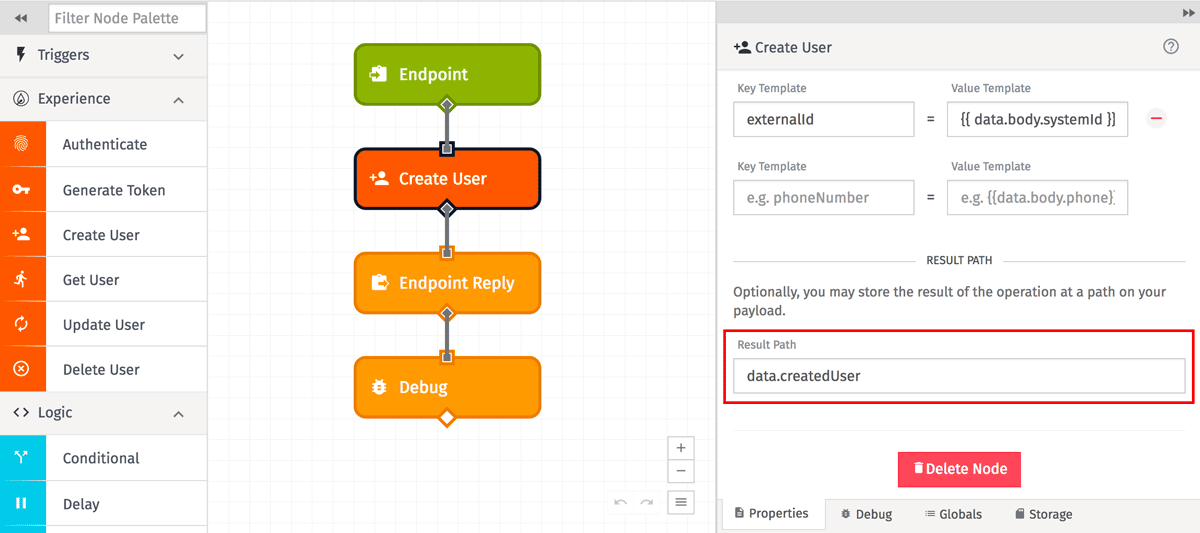This screenshot has height=533, width=1200.
Task: Click the Filter Node Palette search box
Action: (127, 18)
